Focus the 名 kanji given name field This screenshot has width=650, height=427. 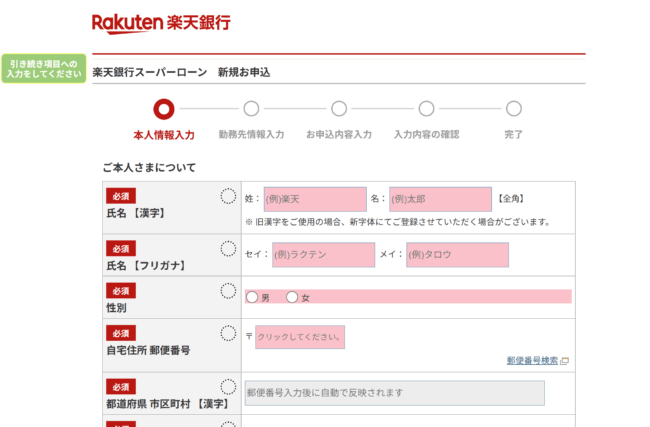pyautogui.click(x=440, y=199)
